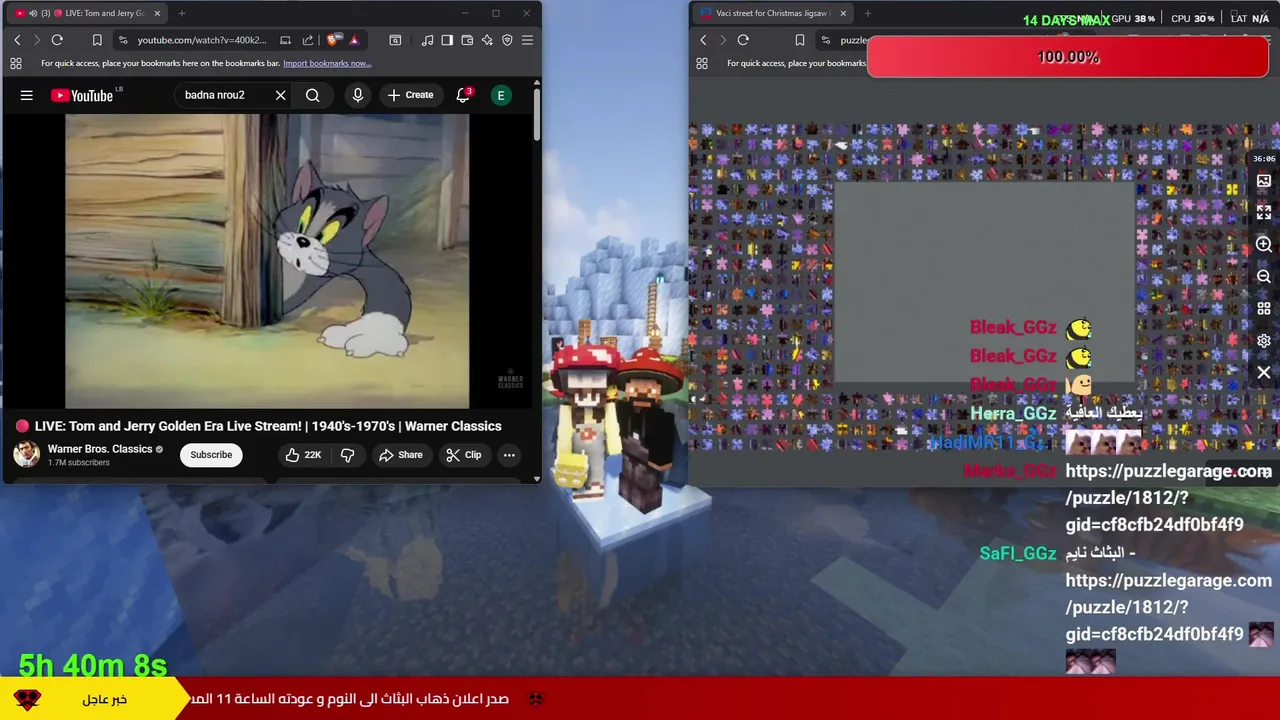Open the green 'E' account avatar
Image resolution: width=1280 pixels, height=720 pixels.
(x=501, y=95)
